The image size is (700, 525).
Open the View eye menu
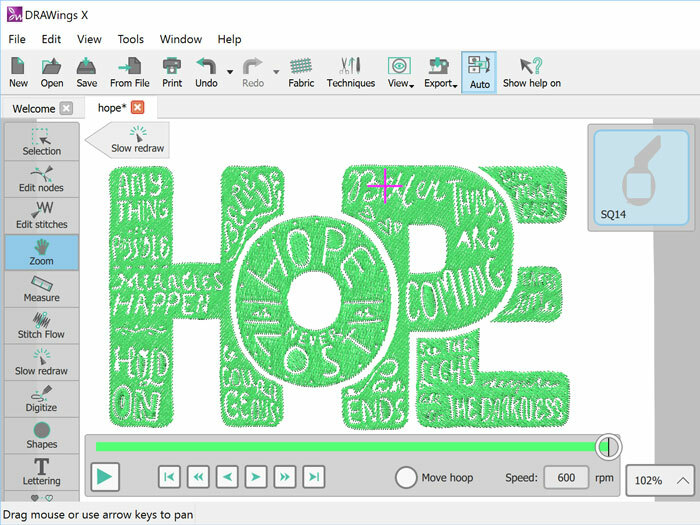(x=400, y=72)
